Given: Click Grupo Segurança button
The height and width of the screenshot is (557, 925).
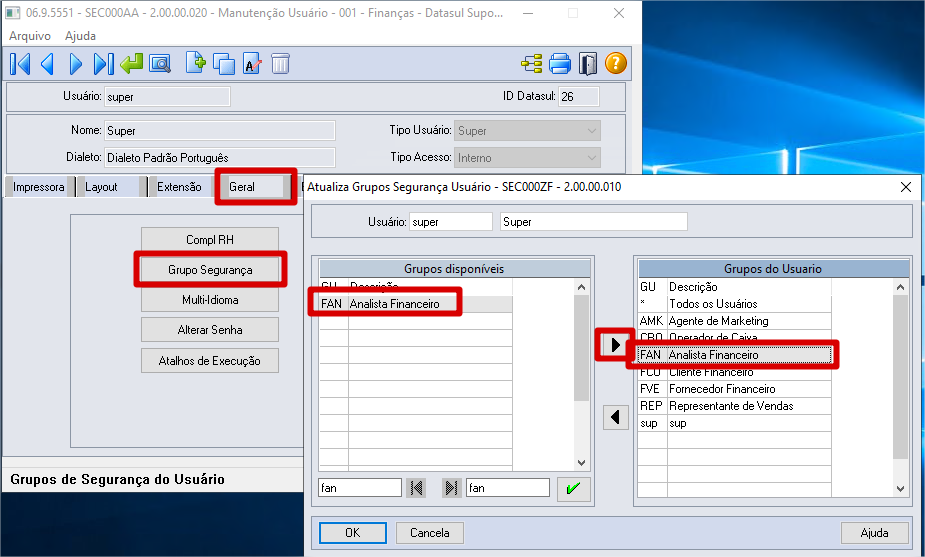Looking at the screenshot, I should tap(210, 270).
